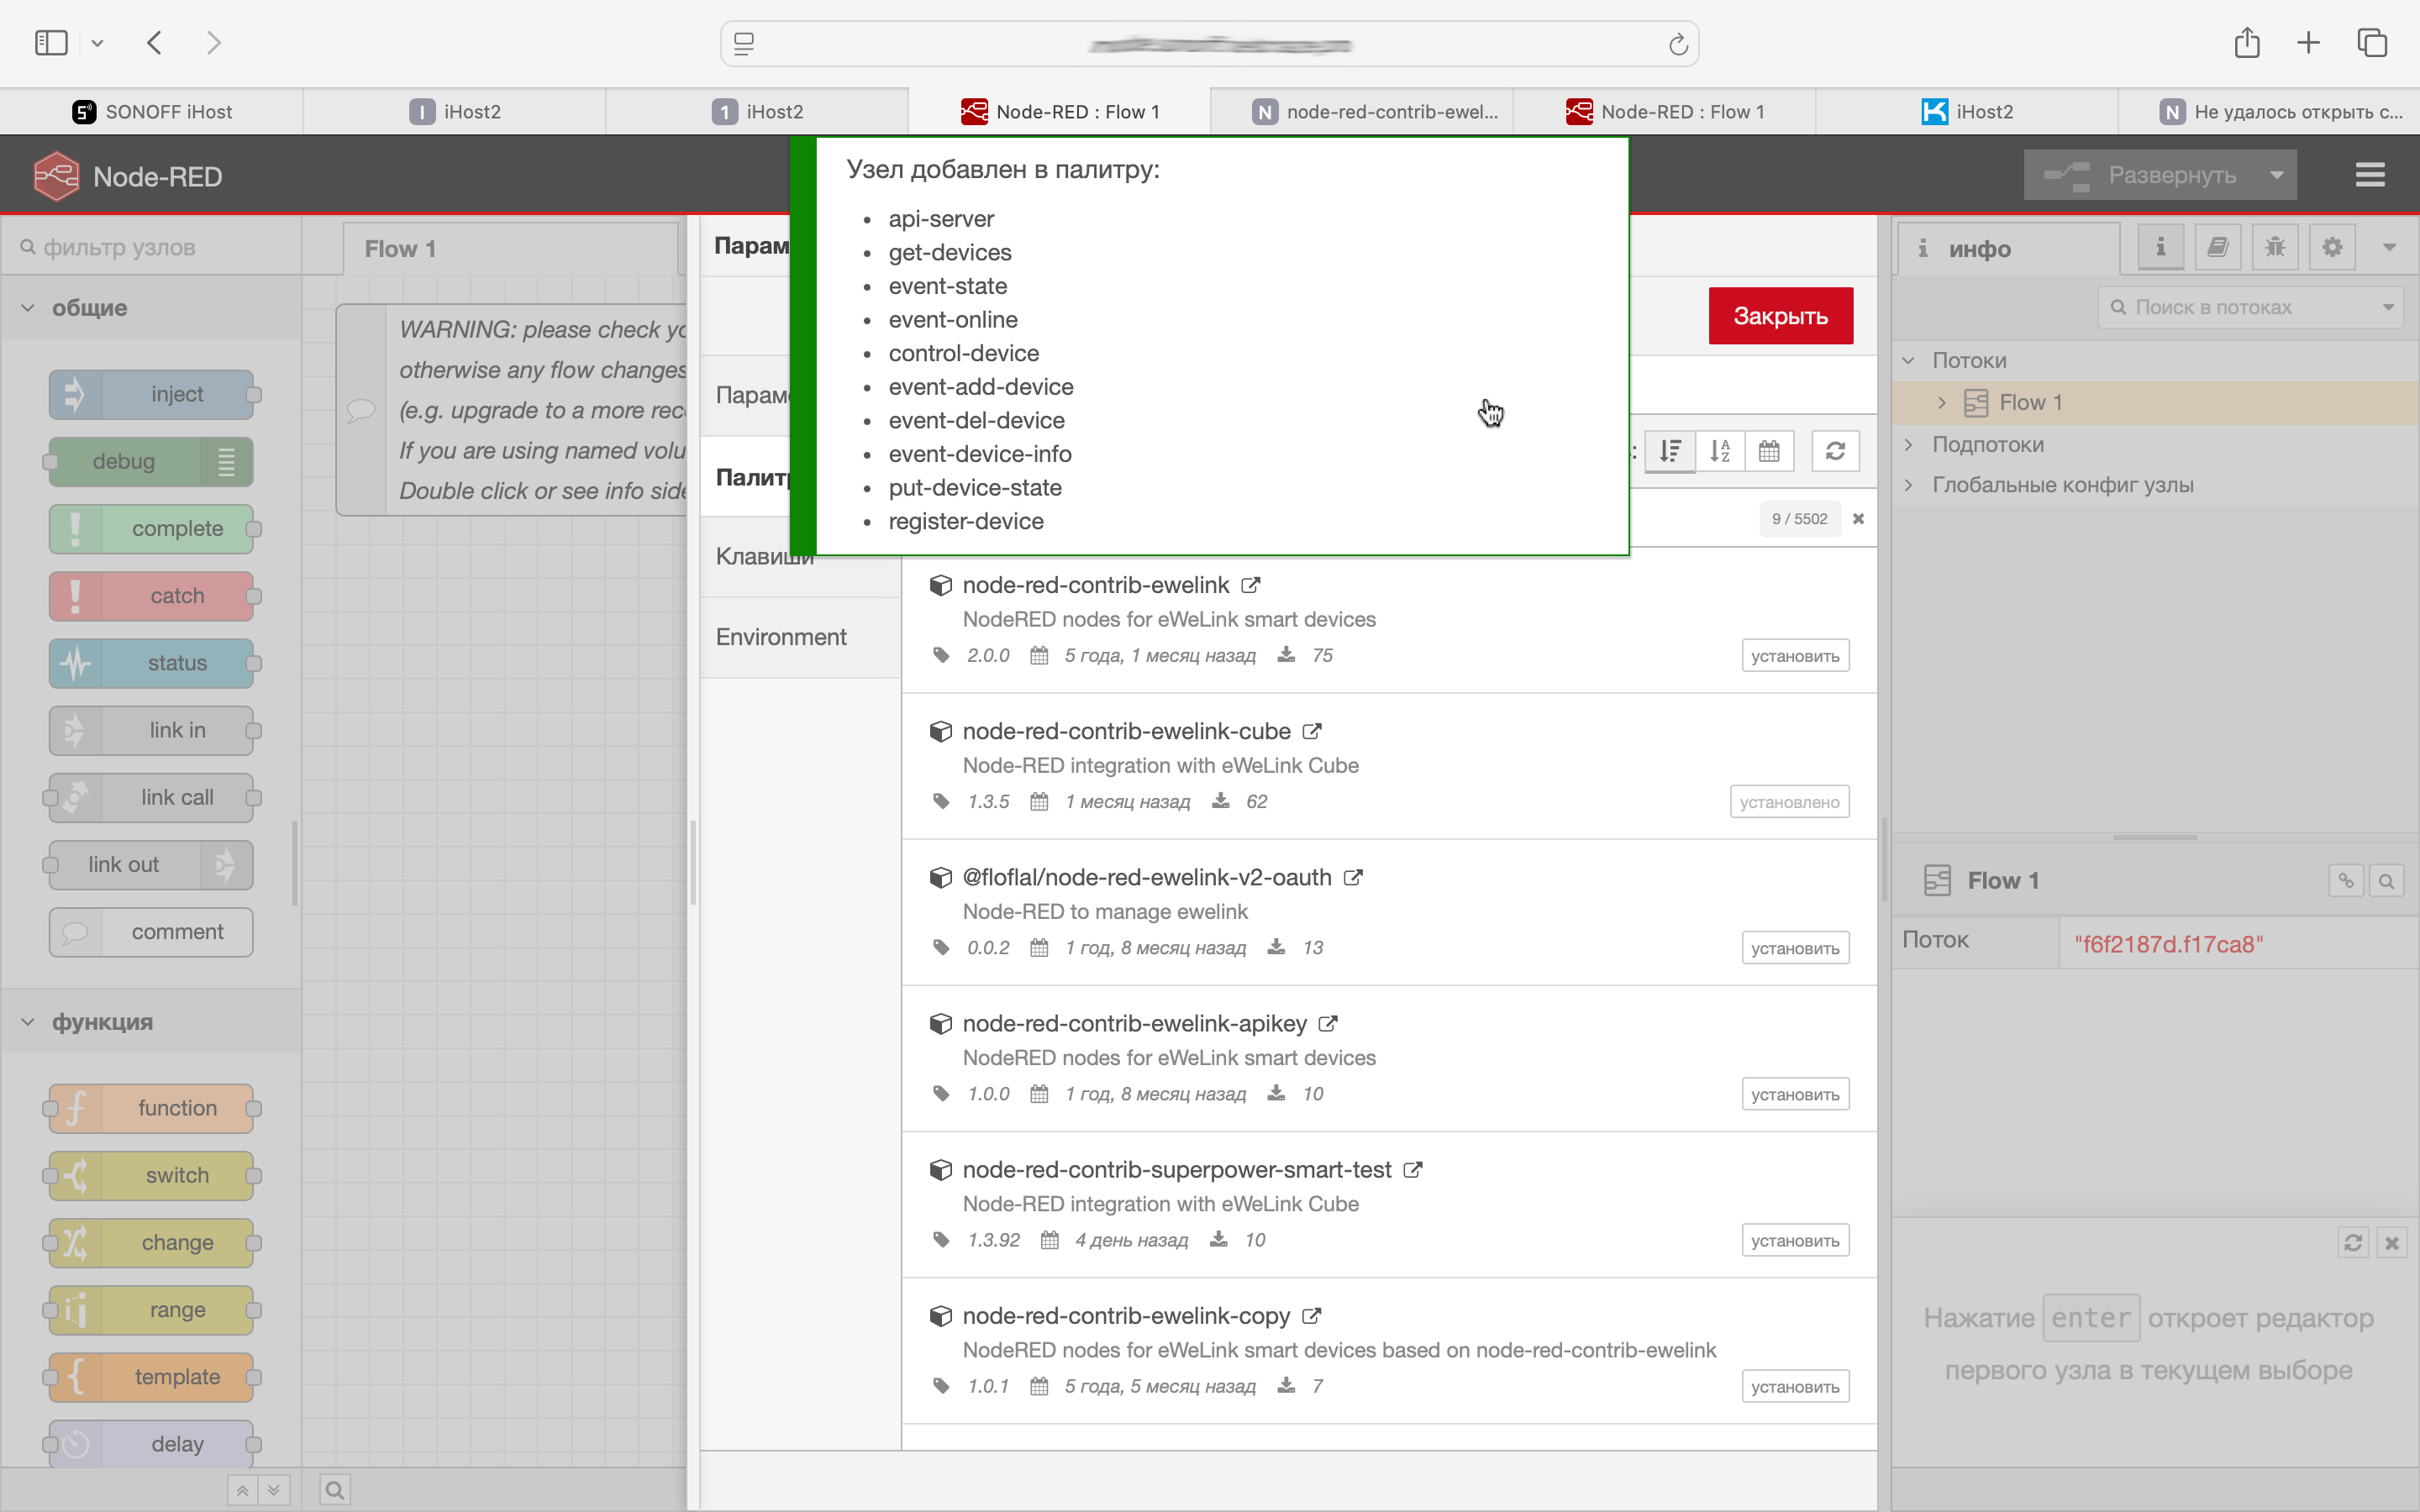Image resolution: width=2420 pixels, height=1512 pixels.
Task: Open configuration nodes gear sidebar icon
Action: tap(2332, 247)
